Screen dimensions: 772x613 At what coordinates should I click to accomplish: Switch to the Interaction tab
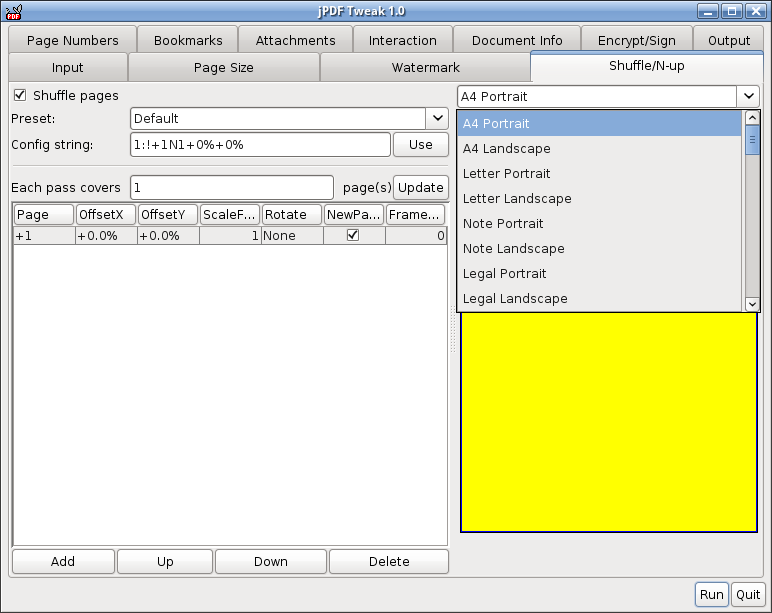coord(403,40)
